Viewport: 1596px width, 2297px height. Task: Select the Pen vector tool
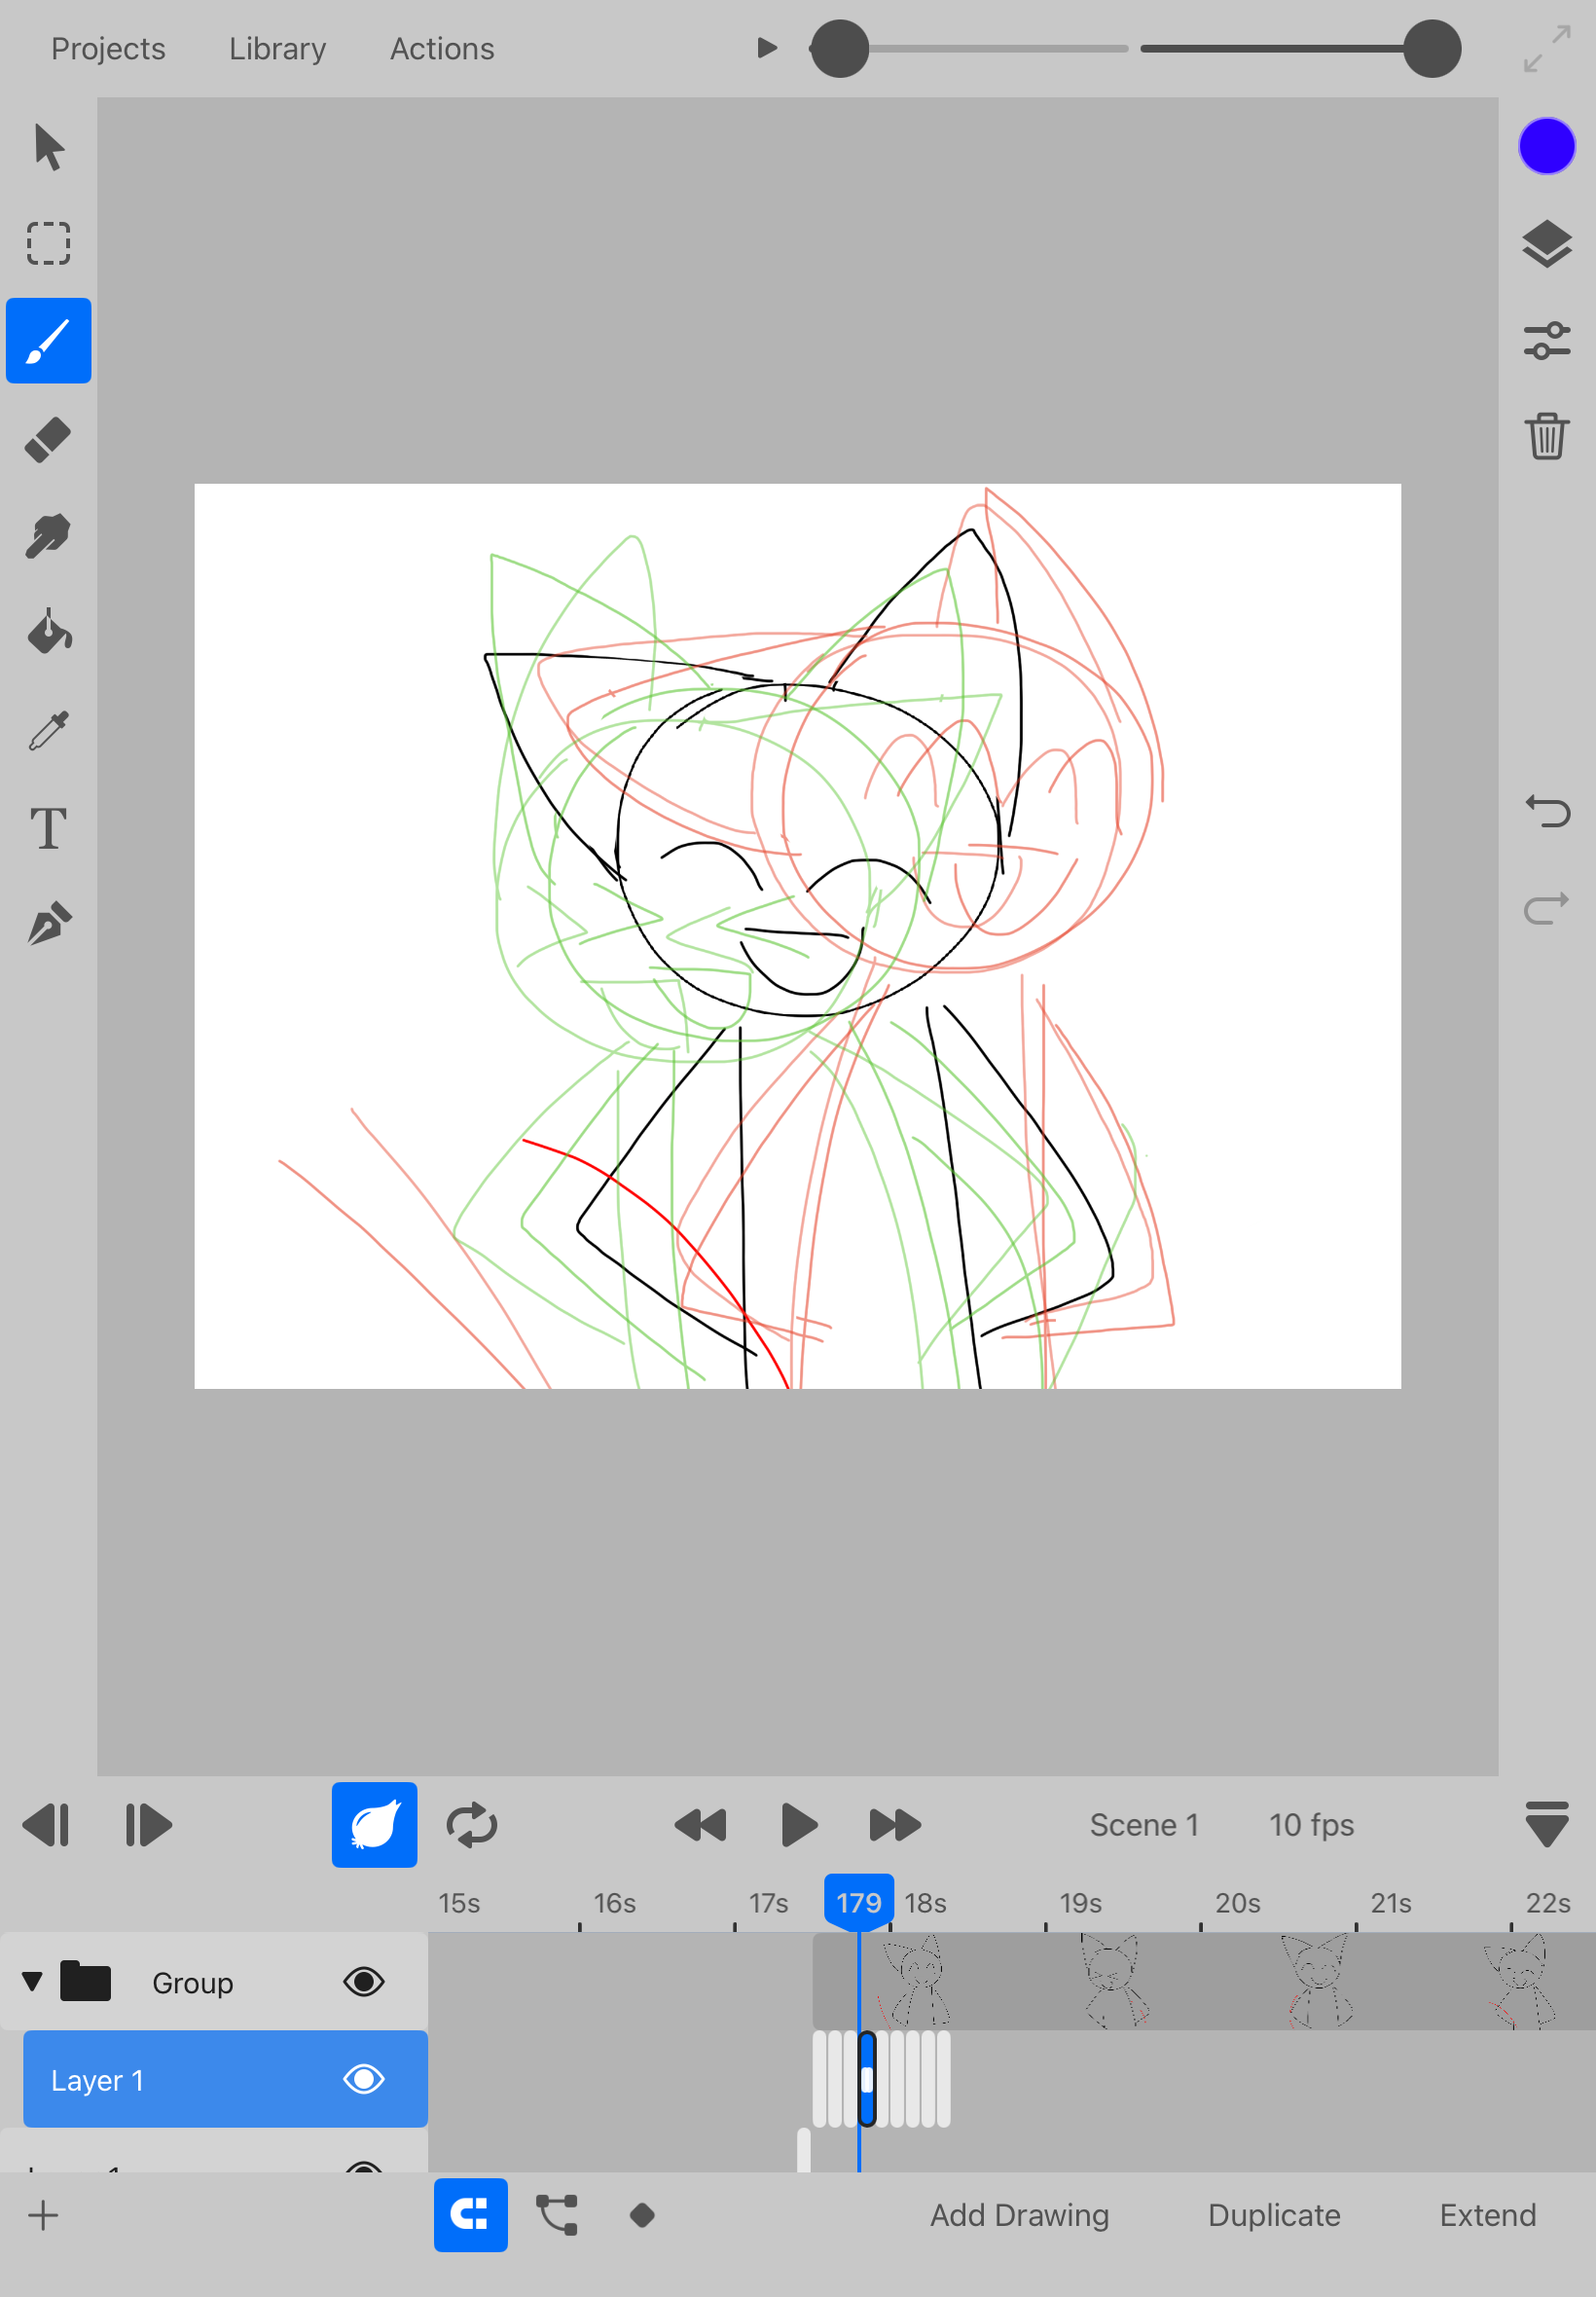[48, 924]
